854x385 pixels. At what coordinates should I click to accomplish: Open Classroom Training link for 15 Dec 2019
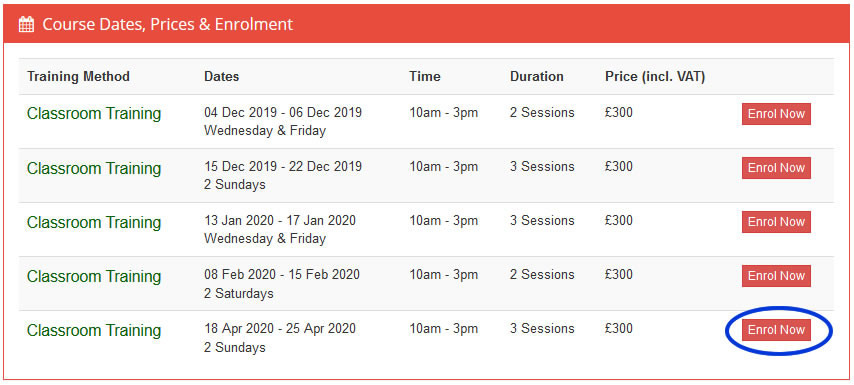(94, 168)
